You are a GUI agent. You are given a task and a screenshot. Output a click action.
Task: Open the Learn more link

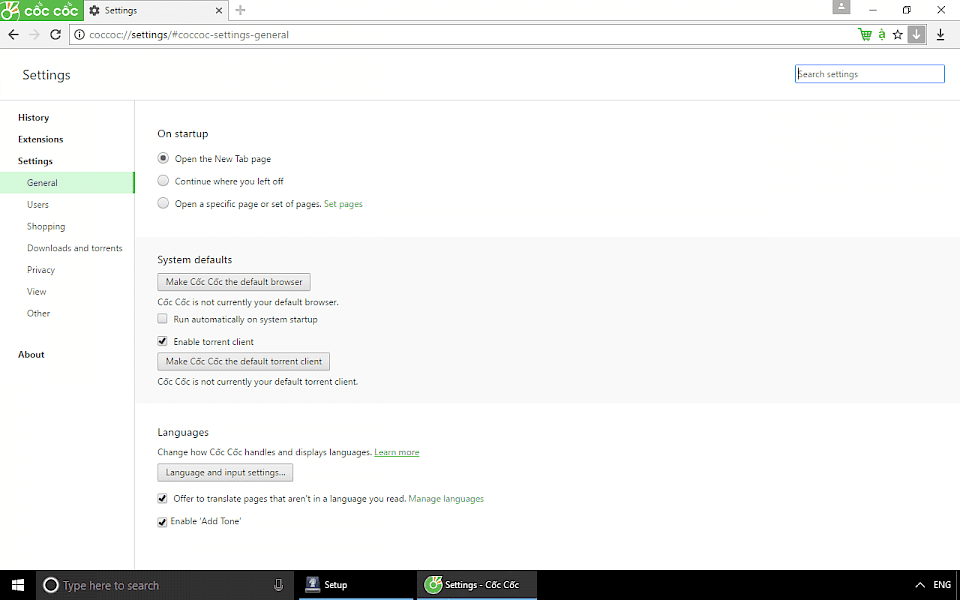(397, 452)
